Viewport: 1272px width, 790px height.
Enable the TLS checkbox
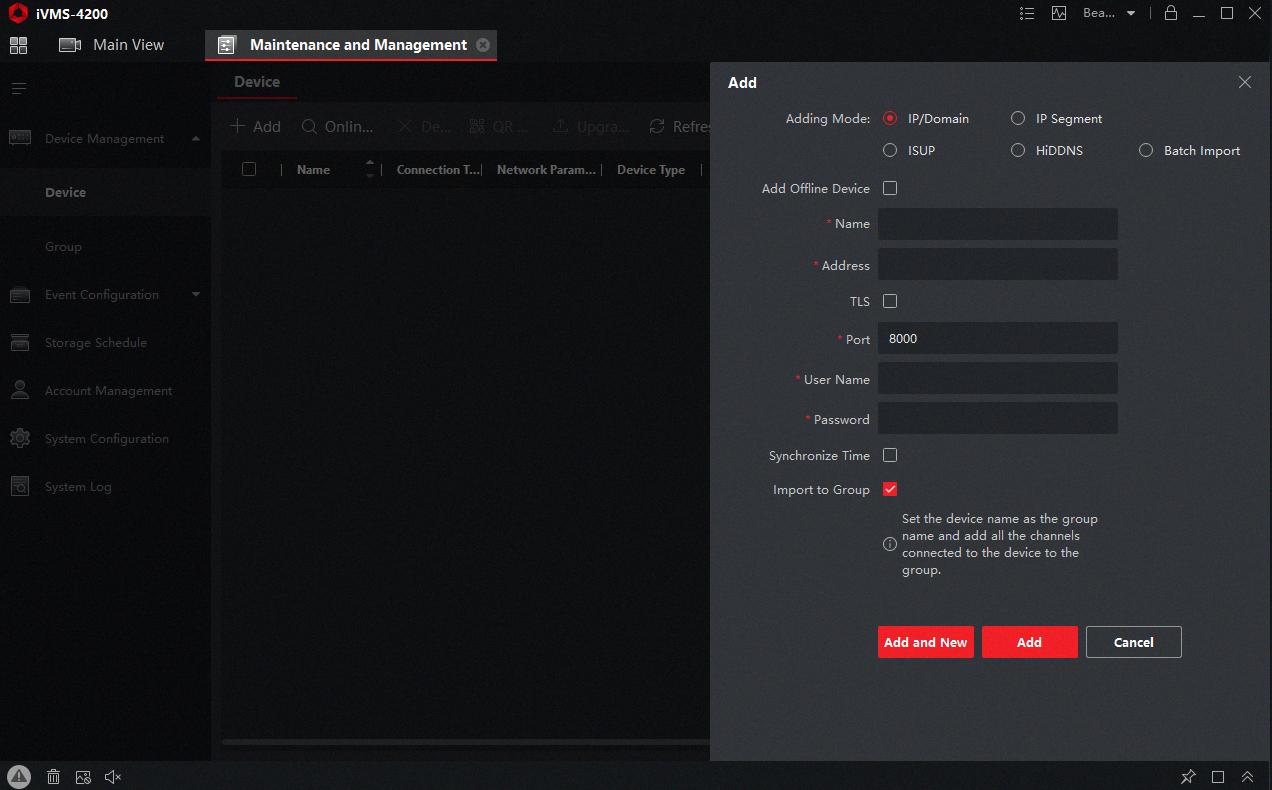890,301
